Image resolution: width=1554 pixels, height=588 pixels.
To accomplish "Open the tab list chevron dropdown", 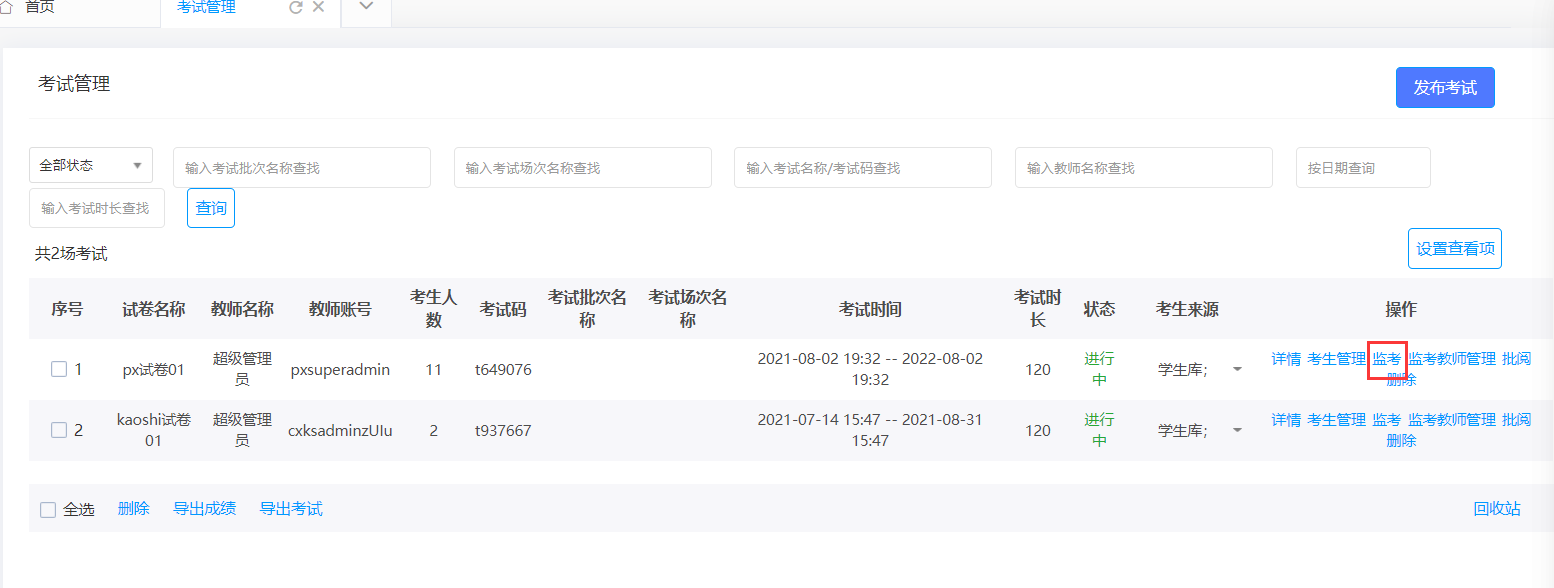I will [366, 7].
